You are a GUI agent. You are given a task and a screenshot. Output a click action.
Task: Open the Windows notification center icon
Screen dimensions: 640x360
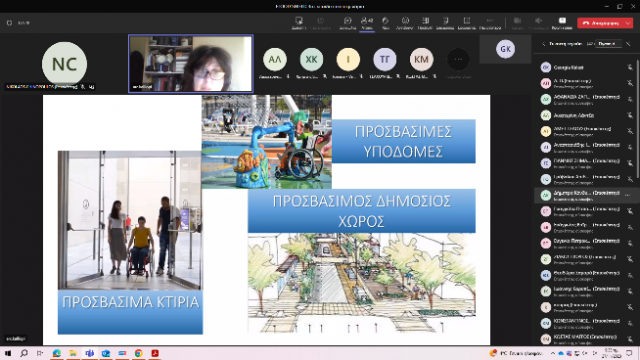629,353
